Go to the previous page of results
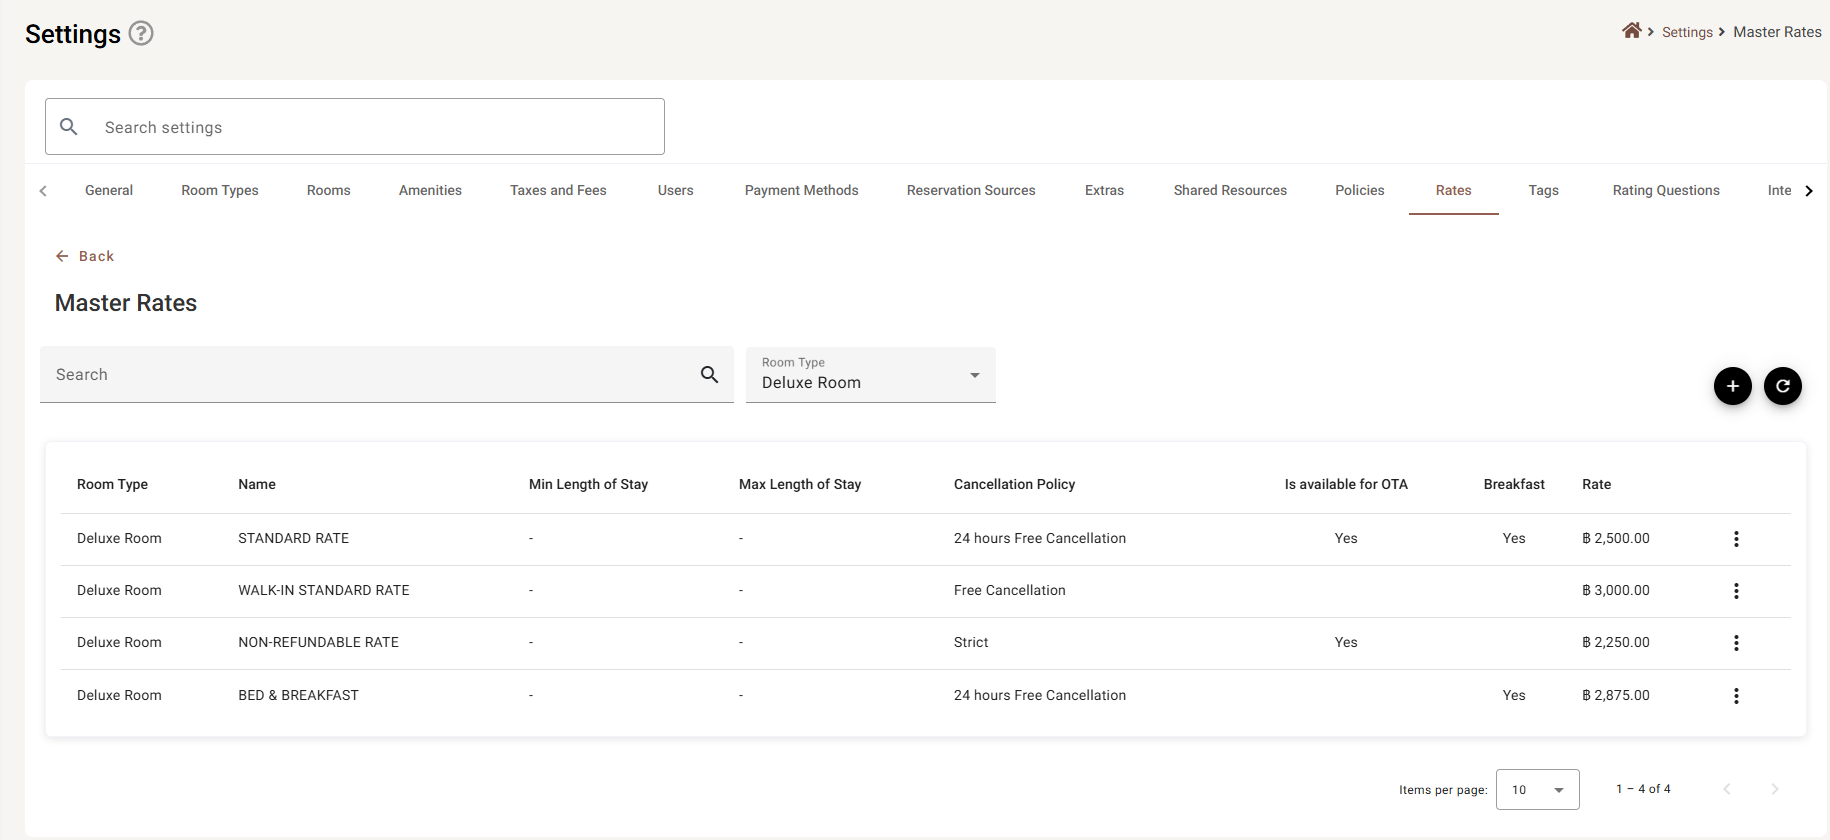This screenshot has width=1830, height=840. 1726,789
